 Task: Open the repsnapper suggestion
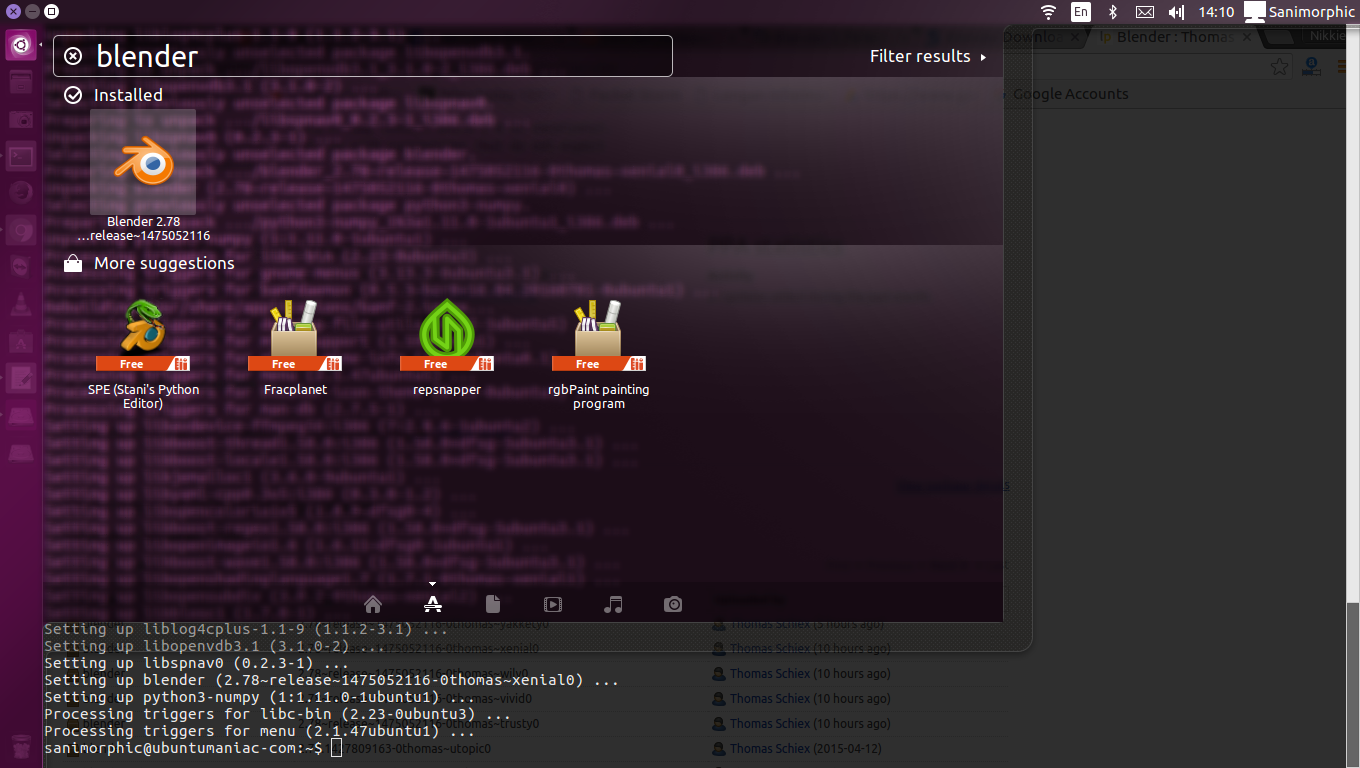pyautogui.click(x=447, y=348)
